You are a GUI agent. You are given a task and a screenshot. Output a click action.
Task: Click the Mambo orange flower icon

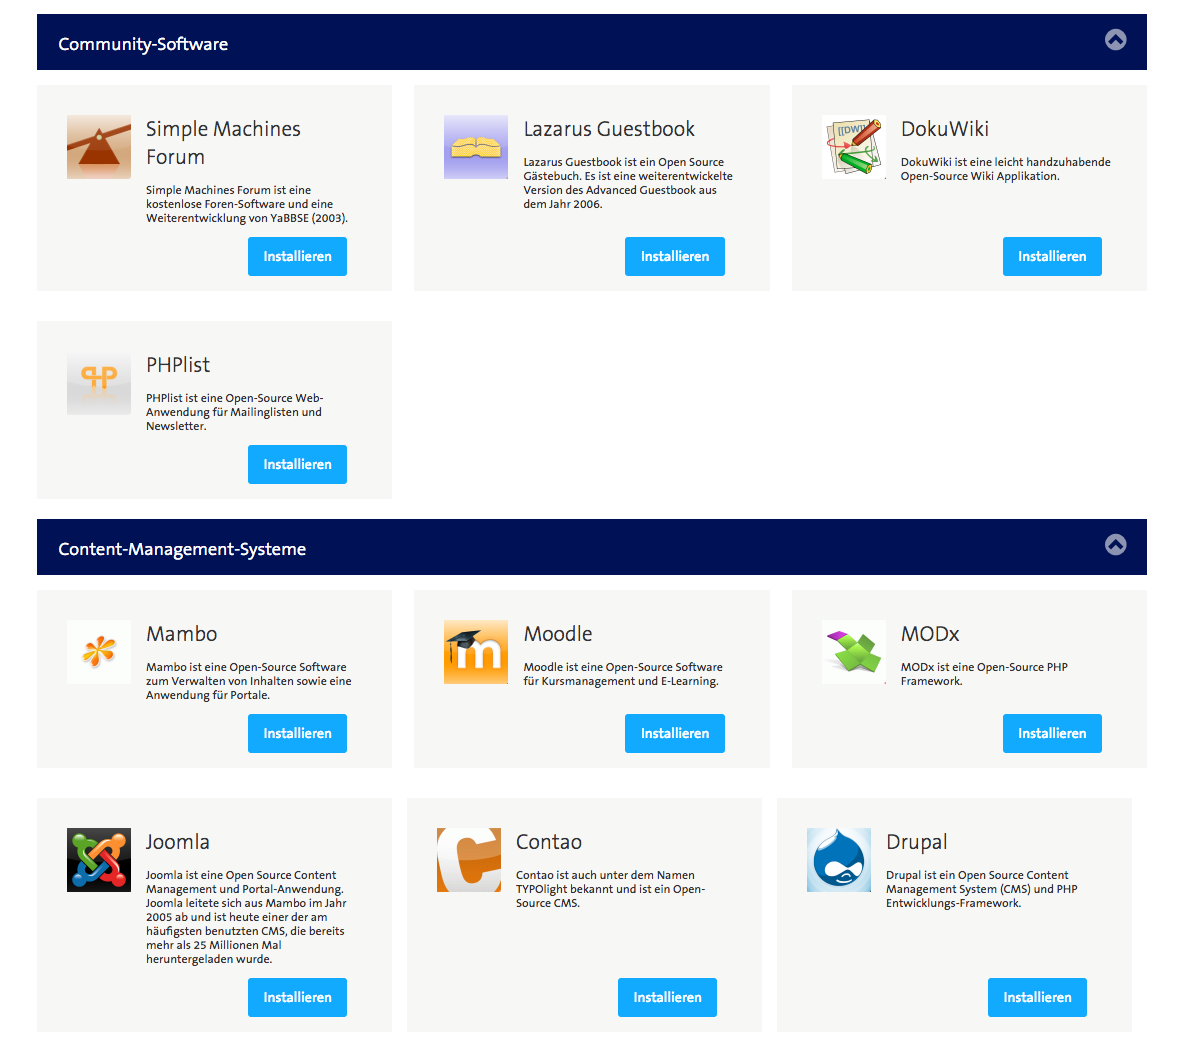tap(99, 652)
